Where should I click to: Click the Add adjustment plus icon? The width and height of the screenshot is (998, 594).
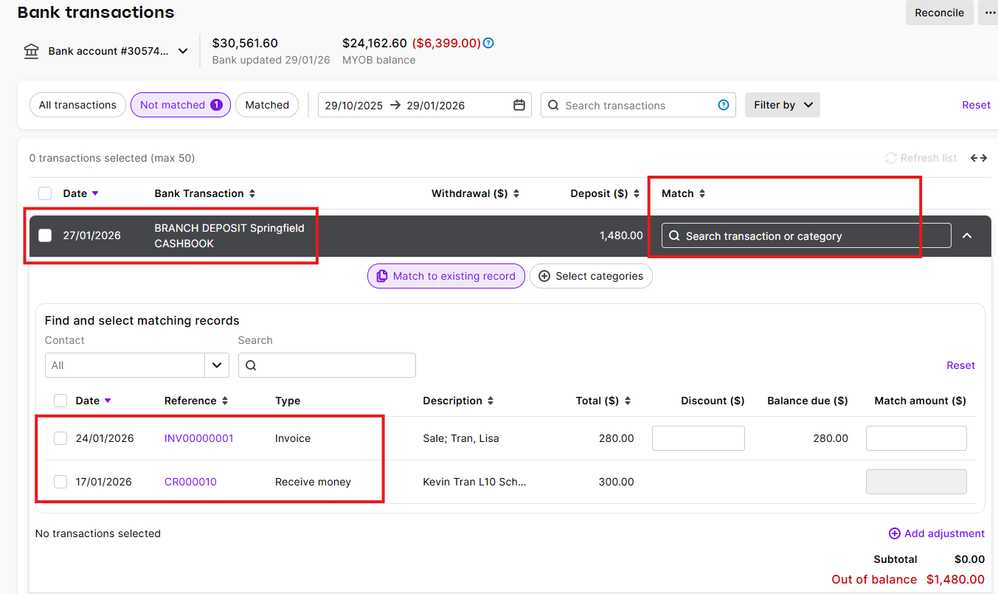coord(894,533)
